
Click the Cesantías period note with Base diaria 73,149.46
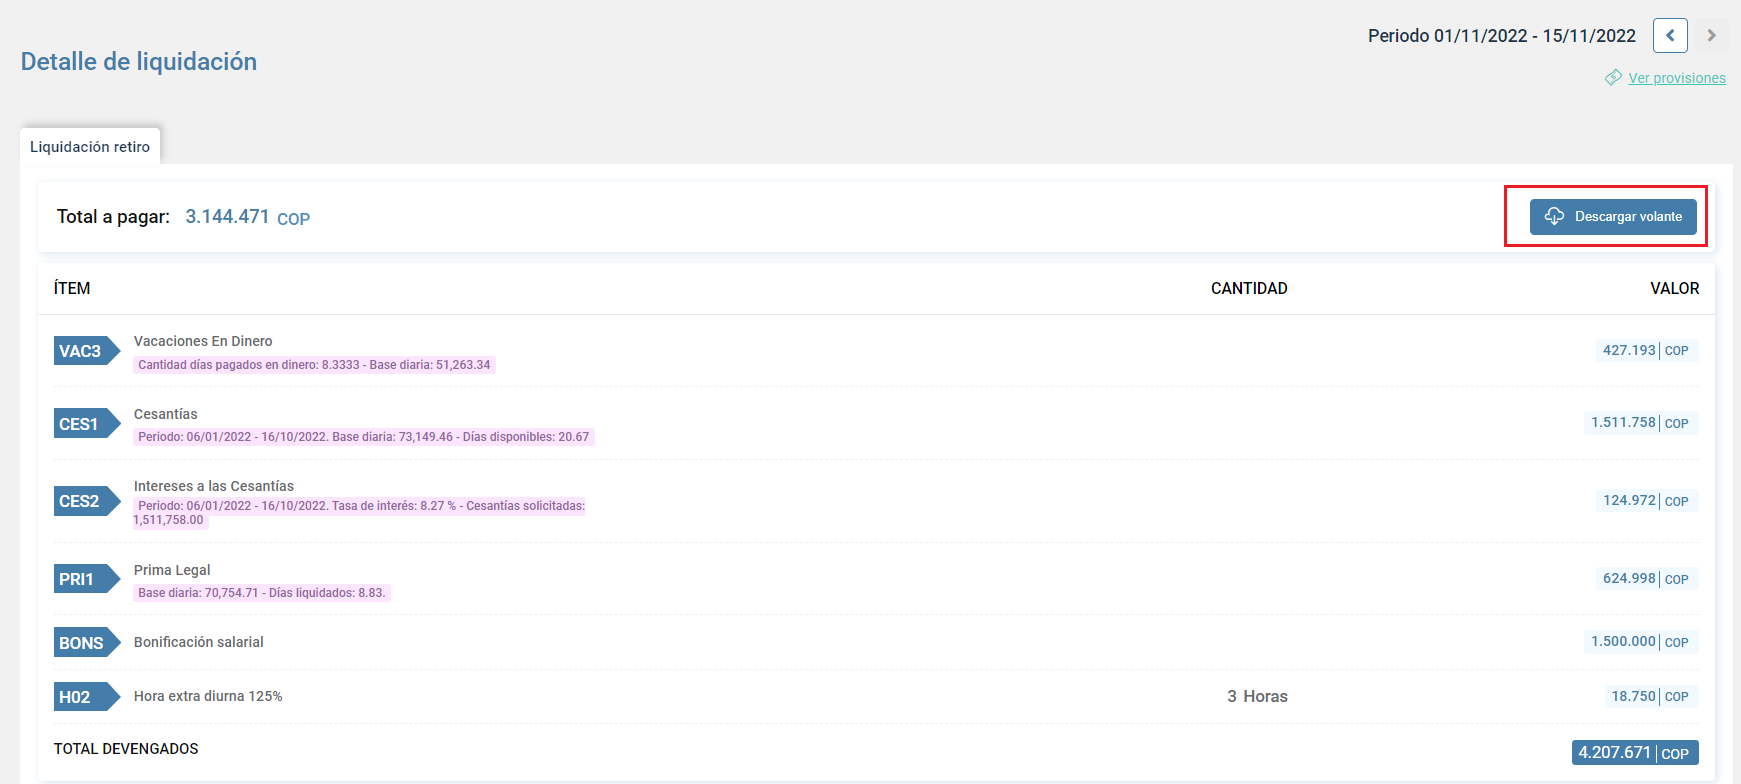[364, 437]
